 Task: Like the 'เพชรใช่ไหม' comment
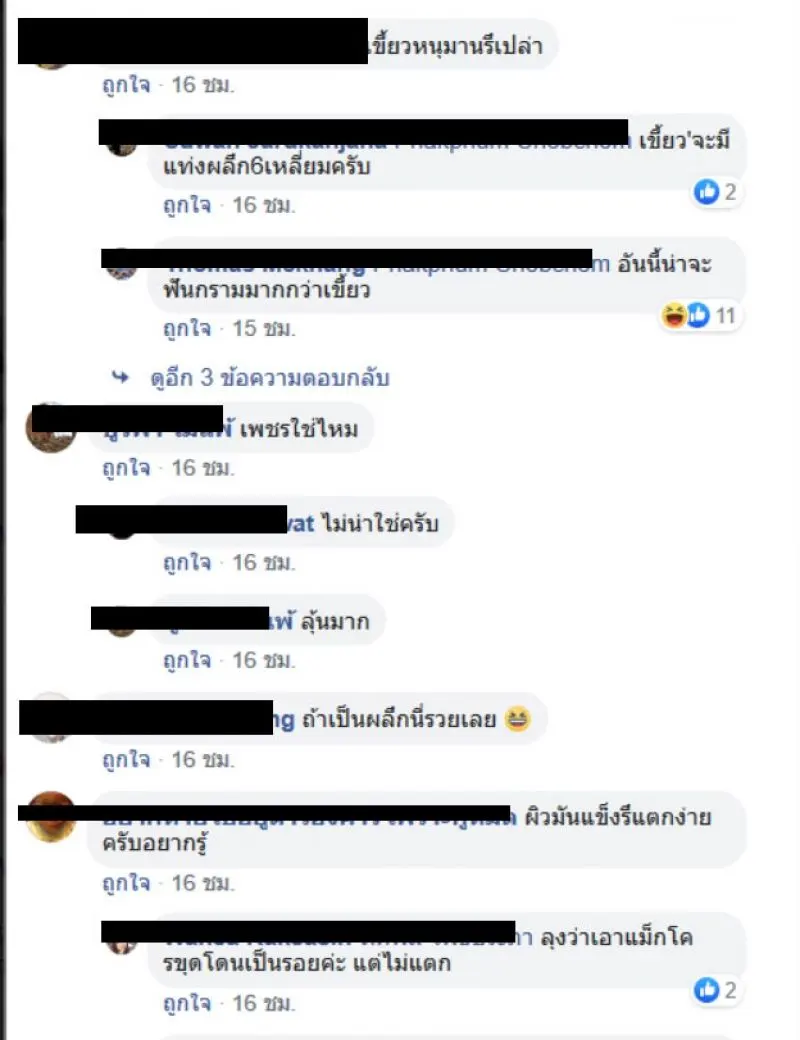(126, 468)
